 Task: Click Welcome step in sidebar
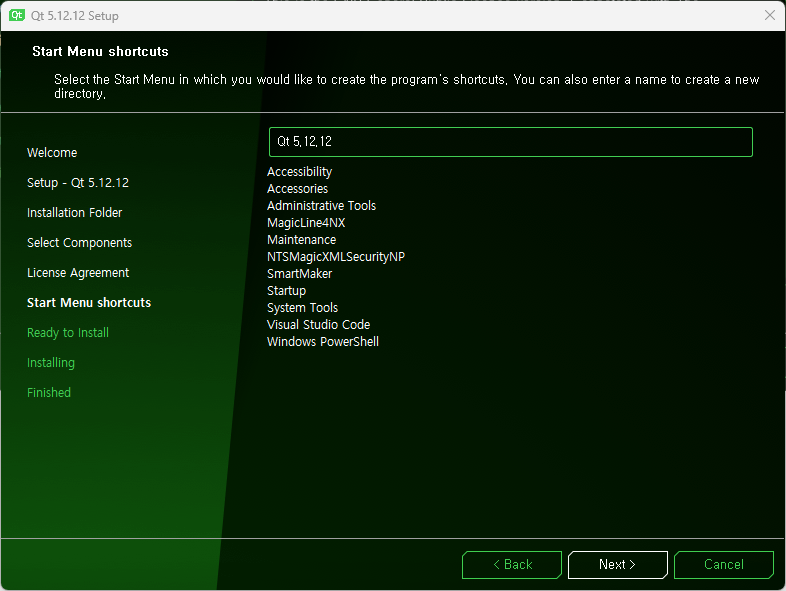pos(52,153)
